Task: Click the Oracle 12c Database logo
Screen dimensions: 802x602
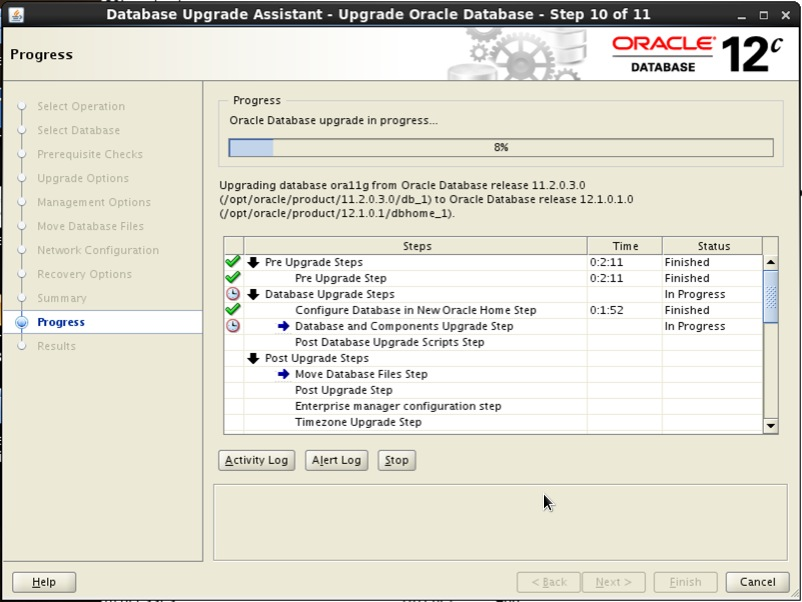Action: [x=698, y=54]
